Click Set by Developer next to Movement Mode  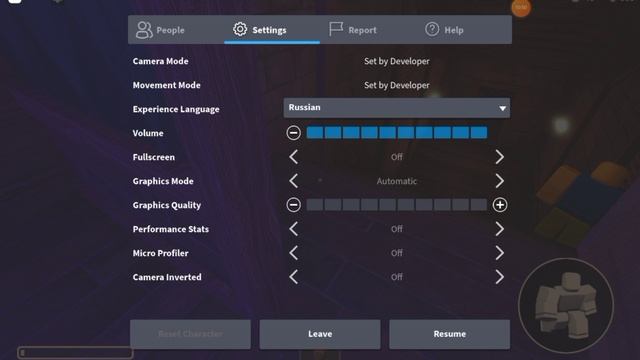pyautogui.click(x=397, y=85)
